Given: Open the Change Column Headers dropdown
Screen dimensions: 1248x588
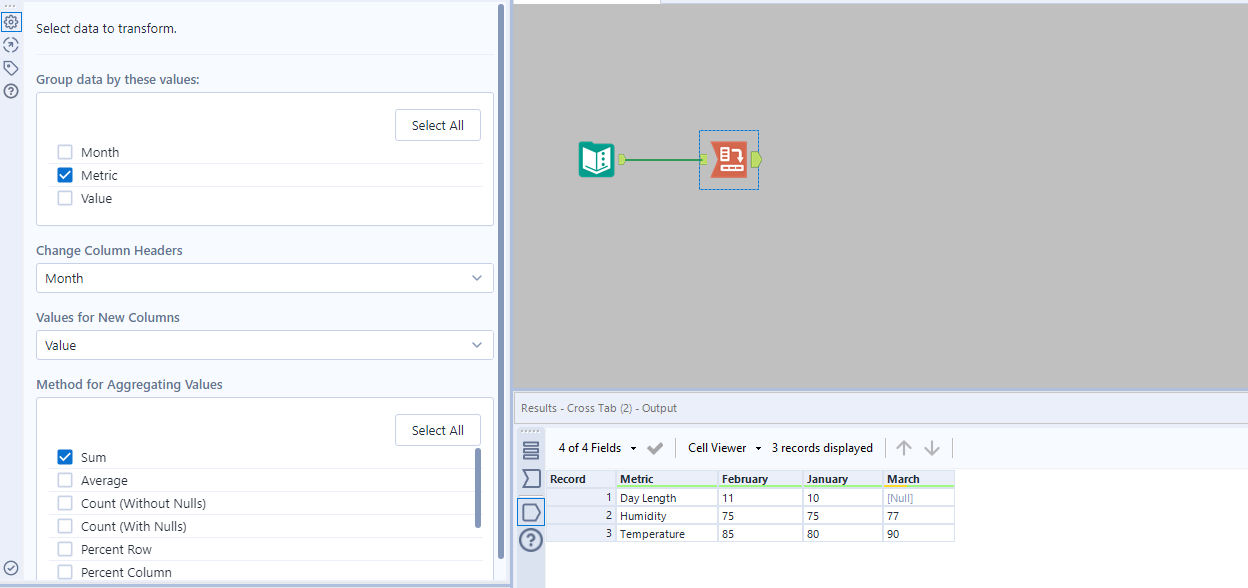Looking at the screenshot, I should (264, 277).
